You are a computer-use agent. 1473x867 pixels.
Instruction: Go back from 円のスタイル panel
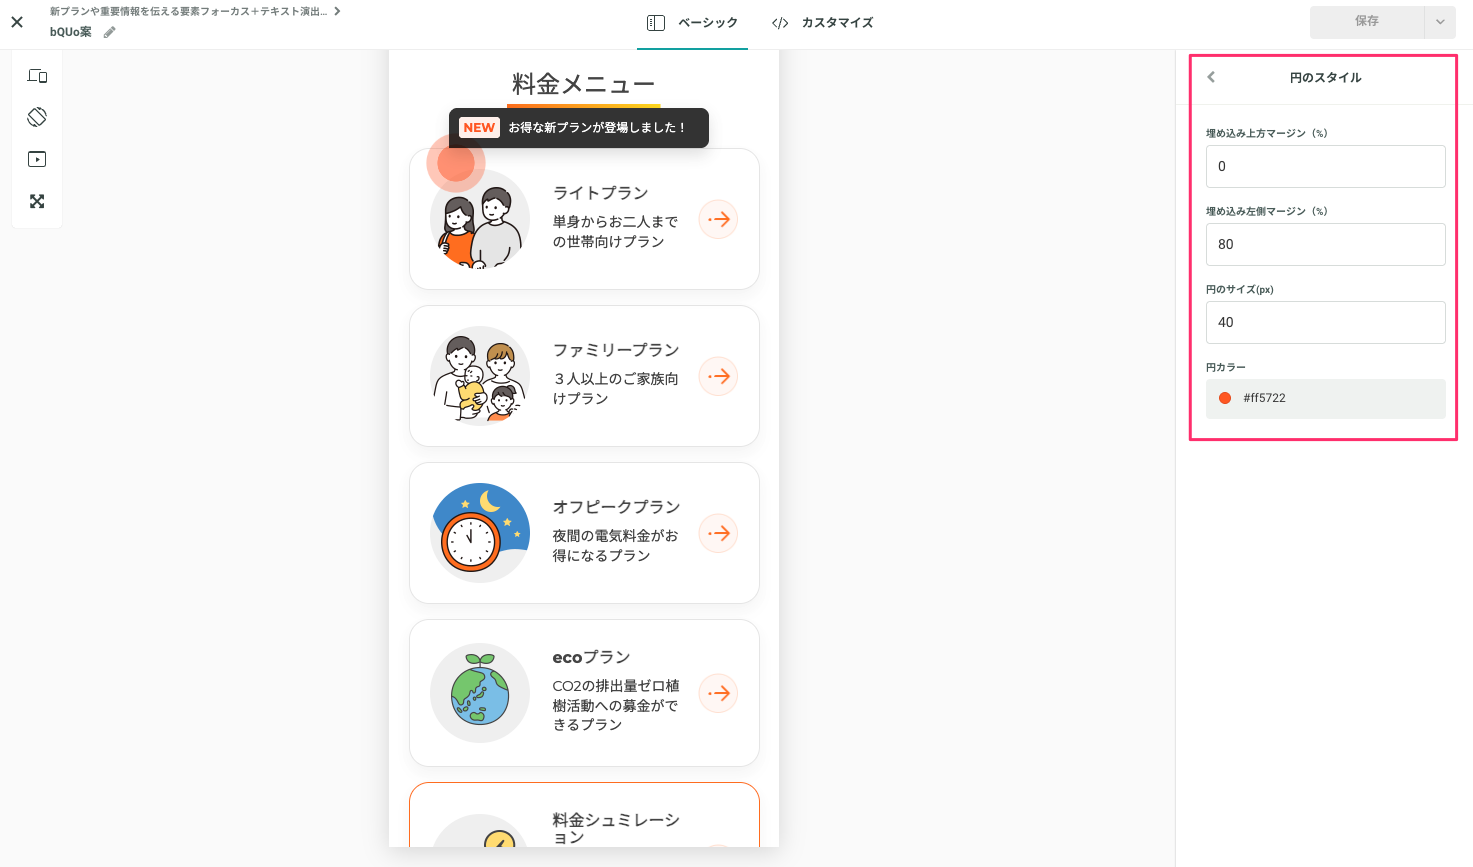tap(1211, 77)
